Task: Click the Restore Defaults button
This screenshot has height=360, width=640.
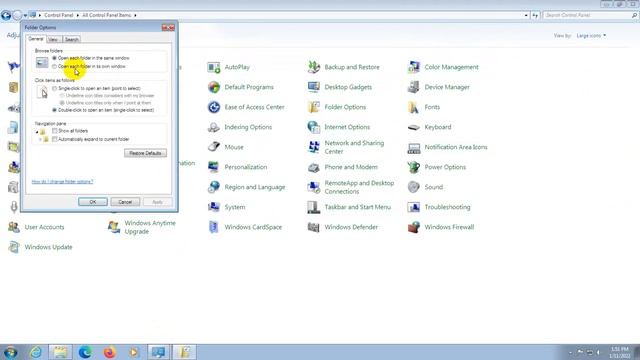Action: coord(145,153)
